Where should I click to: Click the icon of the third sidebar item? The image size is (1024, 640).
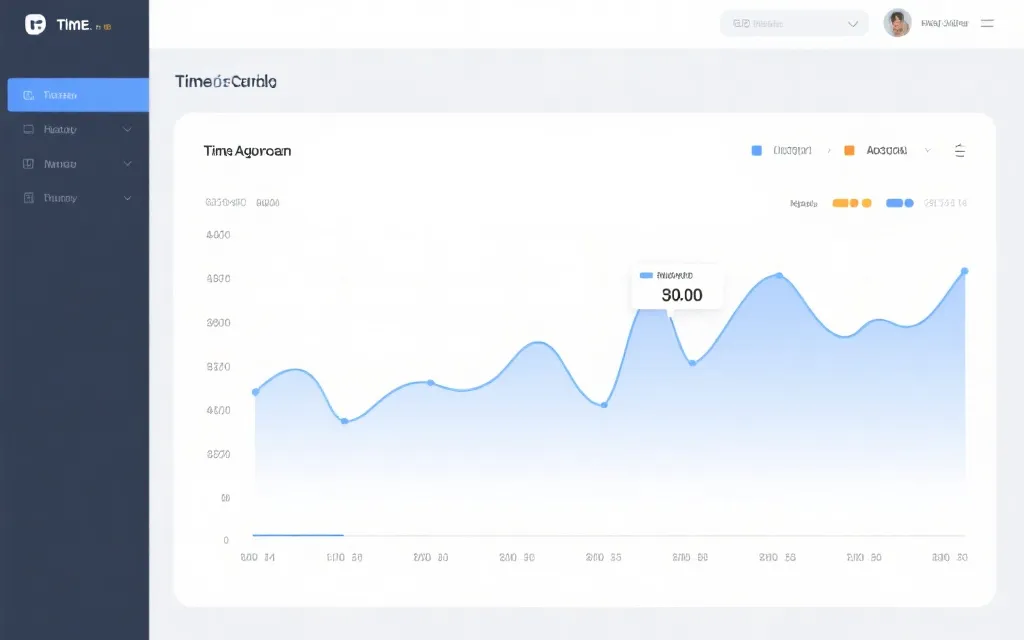(28, 163)
